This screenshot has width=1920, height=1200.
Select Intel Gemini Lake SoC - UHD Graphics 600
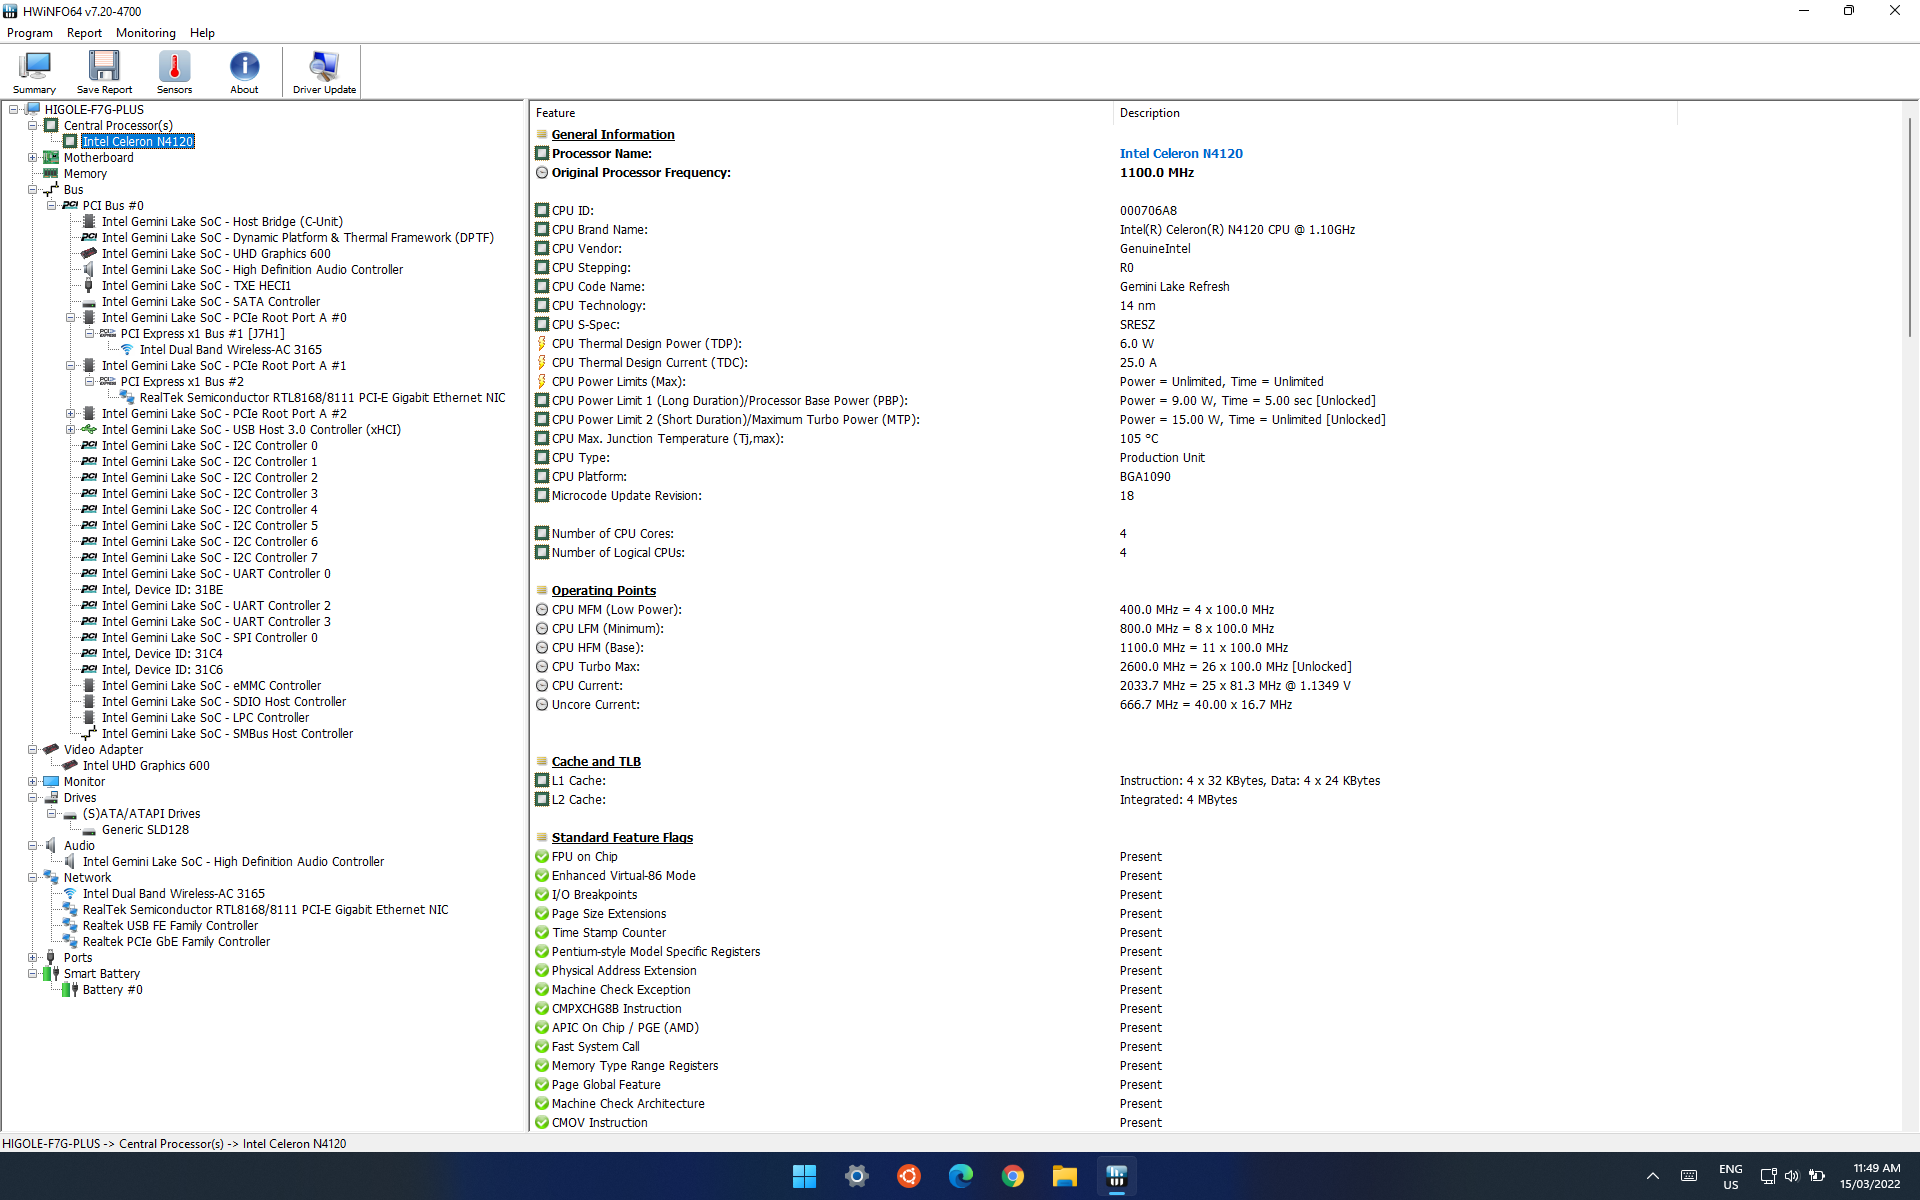(x=216, y=254)
